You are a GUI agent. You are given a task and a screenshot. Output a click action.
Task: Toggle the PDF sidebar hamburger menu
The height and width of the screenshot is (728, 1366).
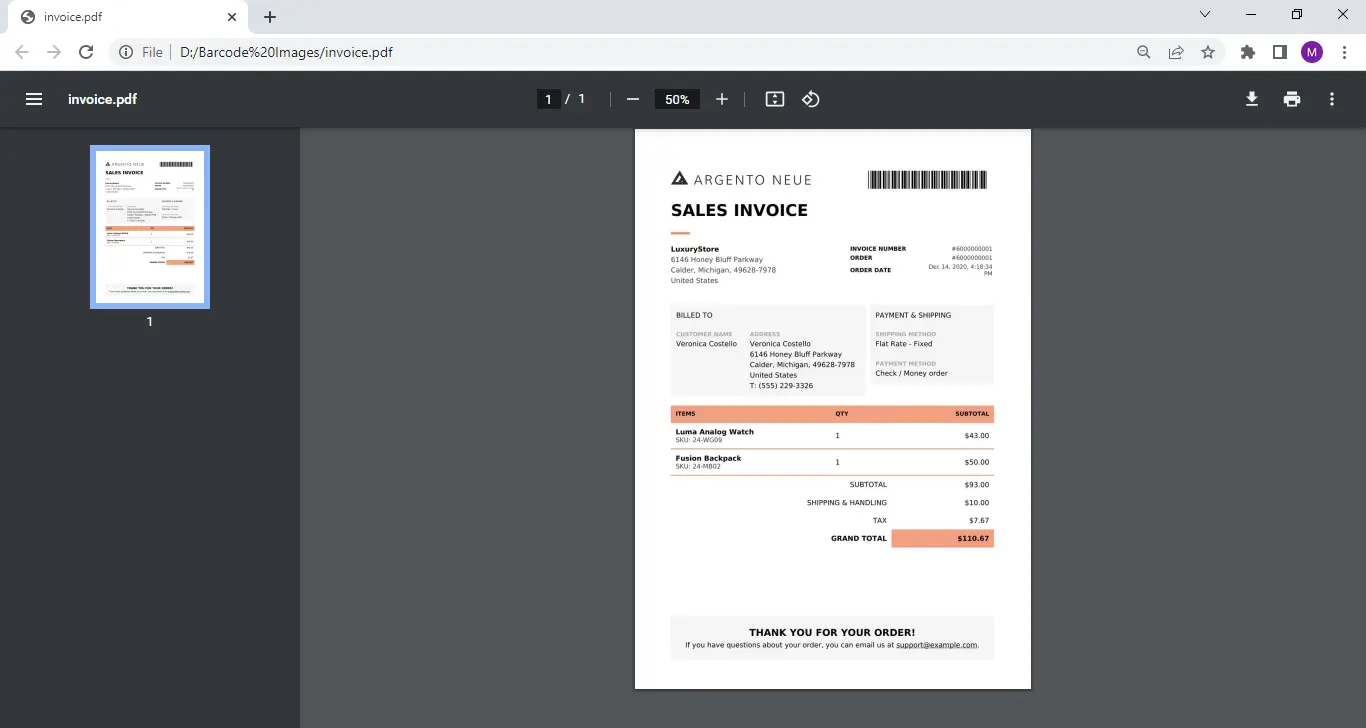34,99
